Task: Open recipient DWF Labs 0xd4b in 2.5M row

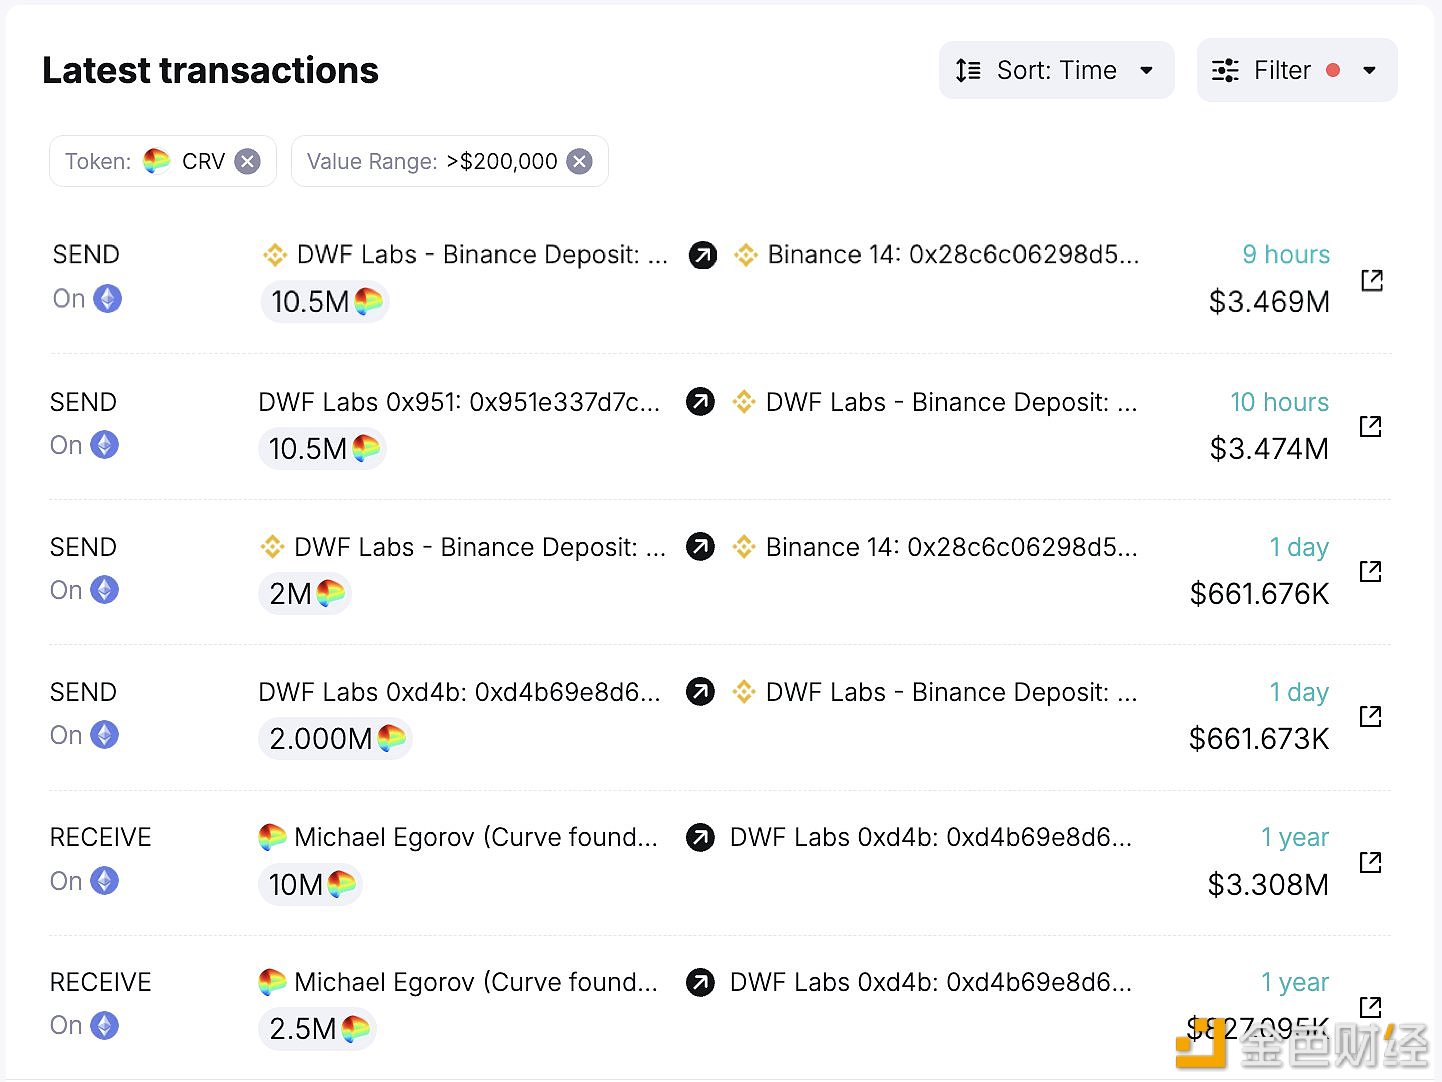Action: tap(931, 983)
